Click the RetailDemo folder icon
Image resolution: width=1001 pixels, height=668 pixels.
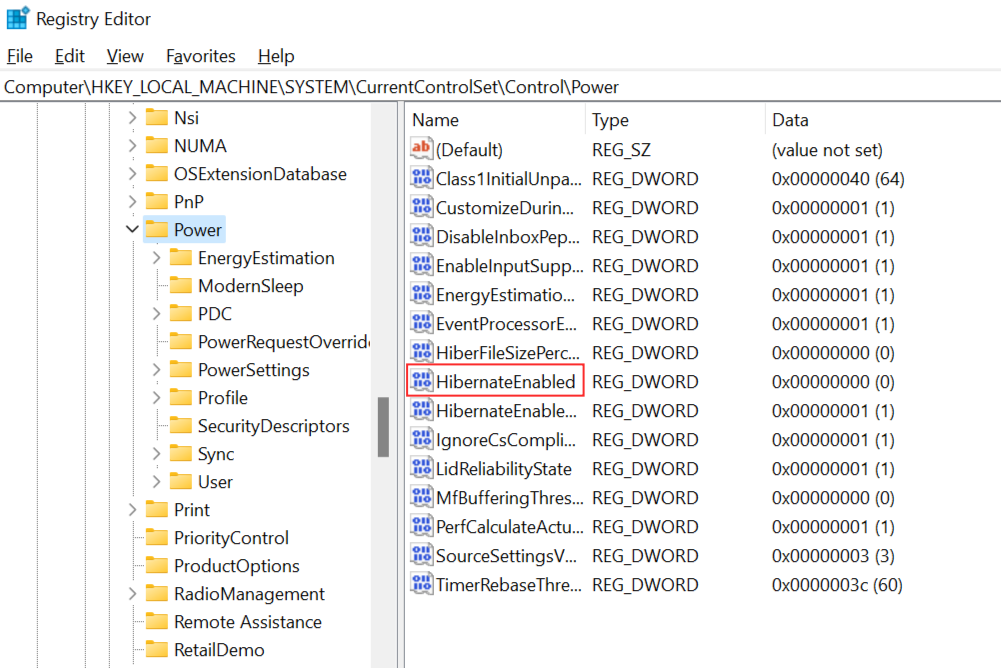point(156,650)
